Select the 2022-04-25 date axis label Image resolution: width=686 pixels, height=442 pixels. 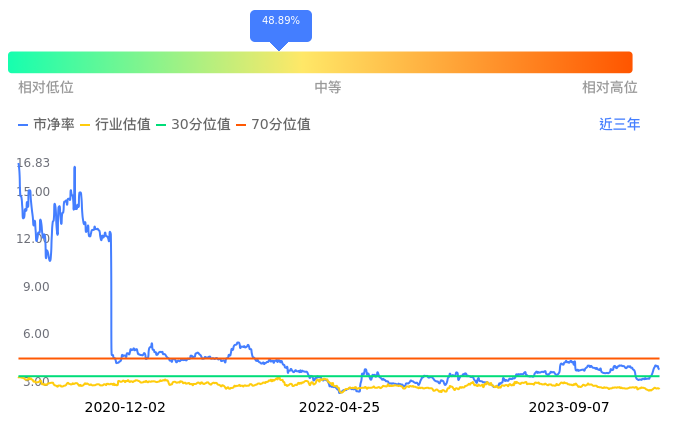340,408
